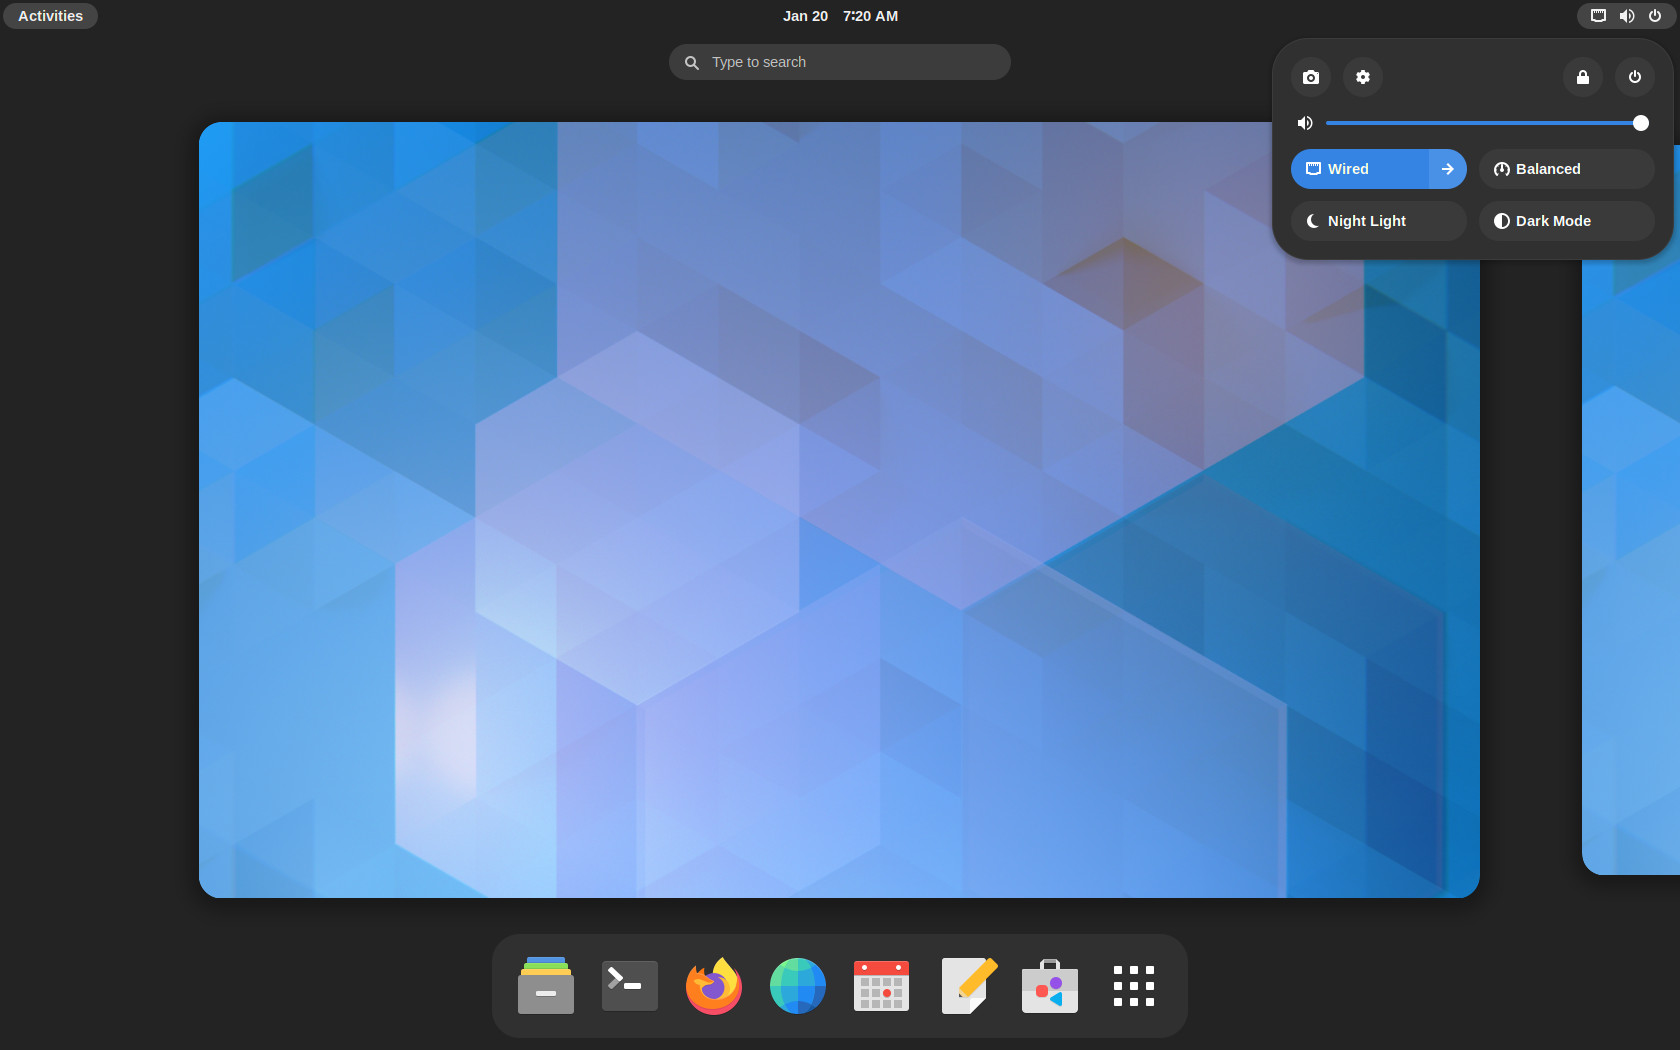Open the power off menu in quick settings
The image size is (1680, 1050).
point(1635,77)
